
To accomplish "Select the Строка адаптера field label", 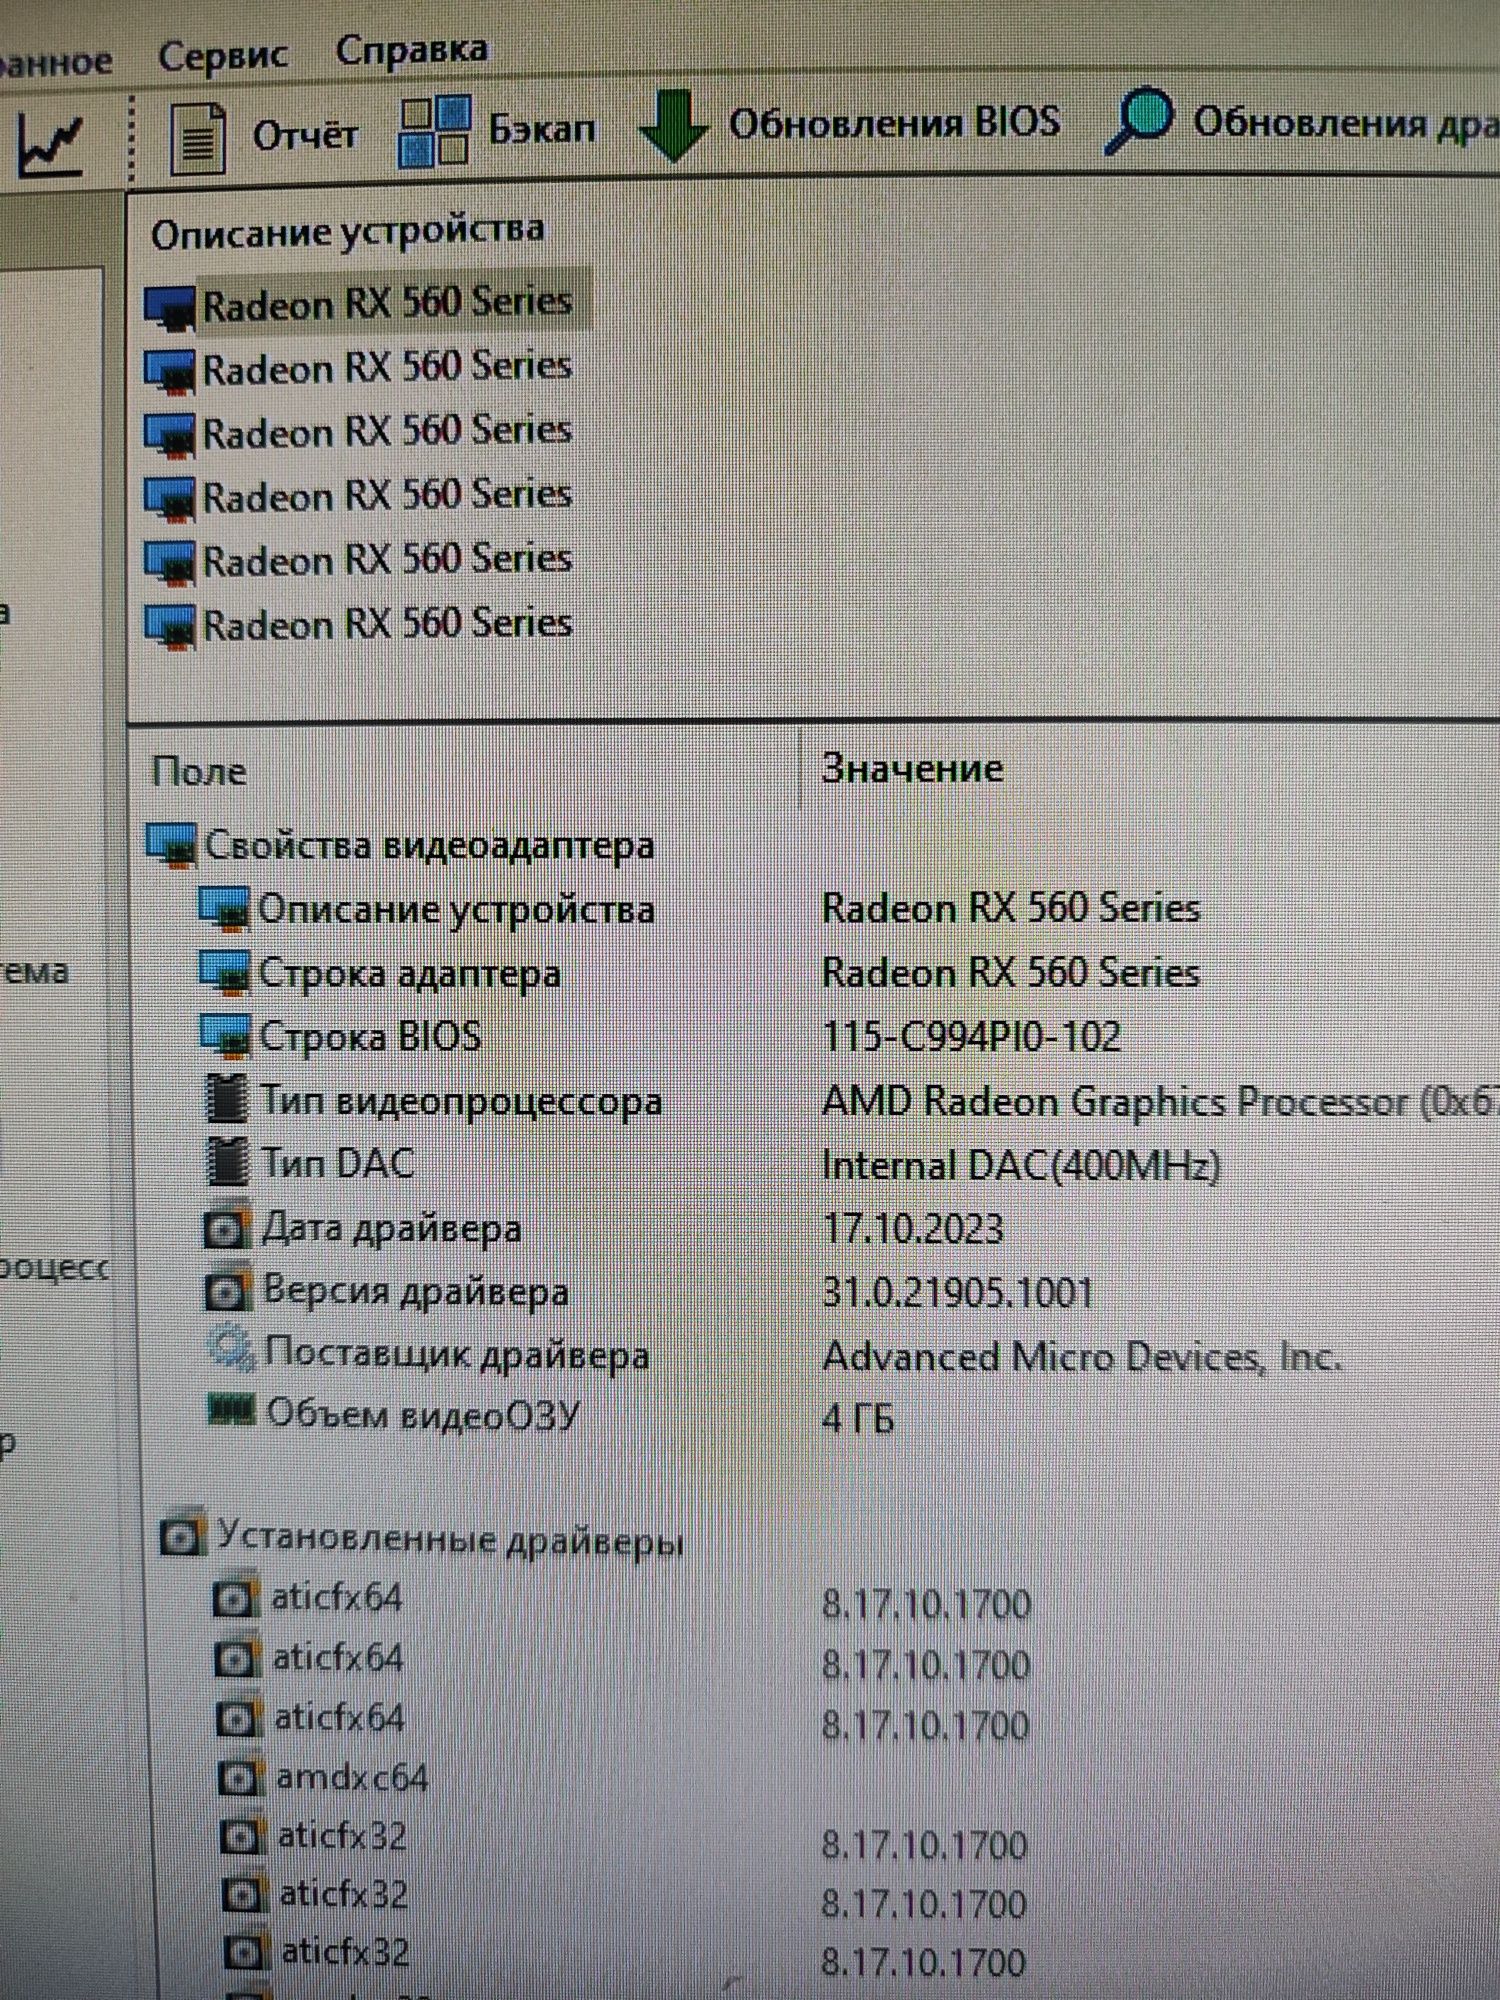I will (409, 973).
